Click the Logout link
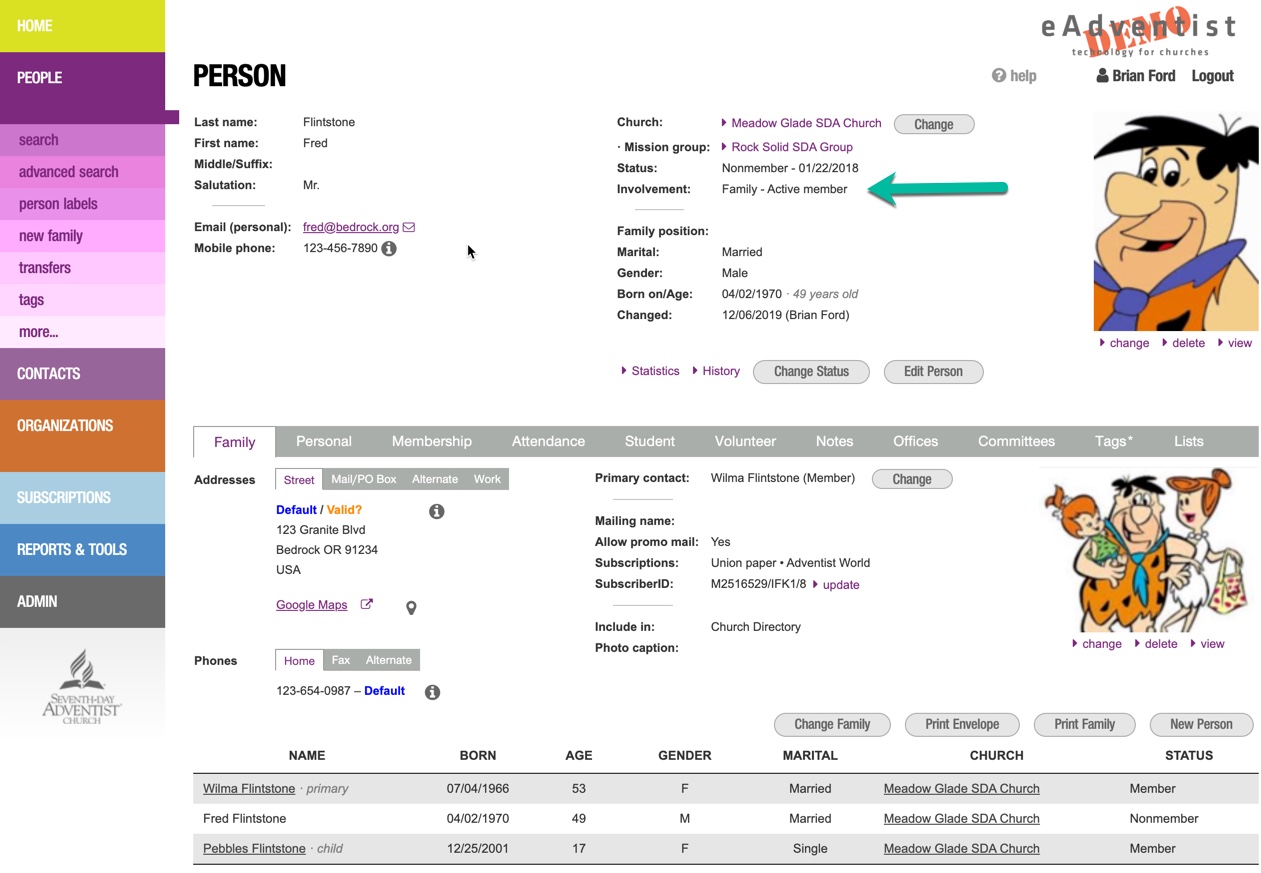 [x=1212, y=75]
